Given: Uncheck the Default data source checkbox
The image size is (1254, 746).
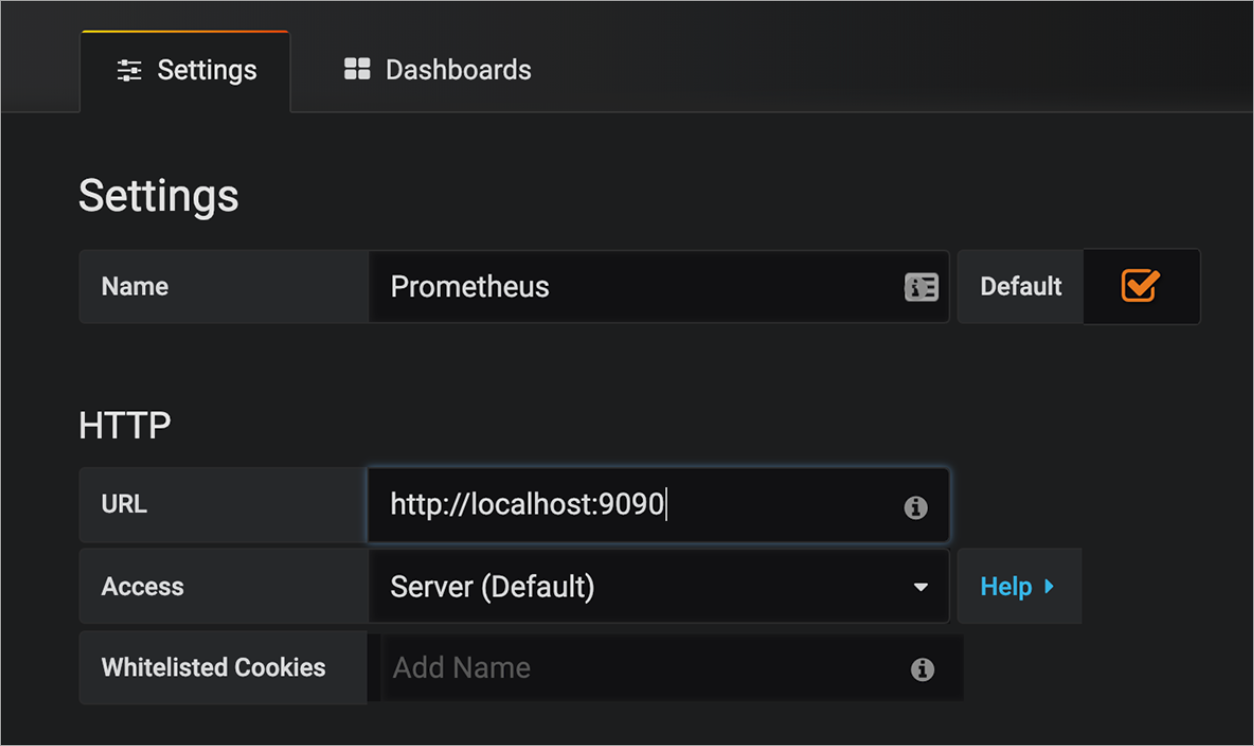Looking at the screenshot, I should click(1140, 286).
